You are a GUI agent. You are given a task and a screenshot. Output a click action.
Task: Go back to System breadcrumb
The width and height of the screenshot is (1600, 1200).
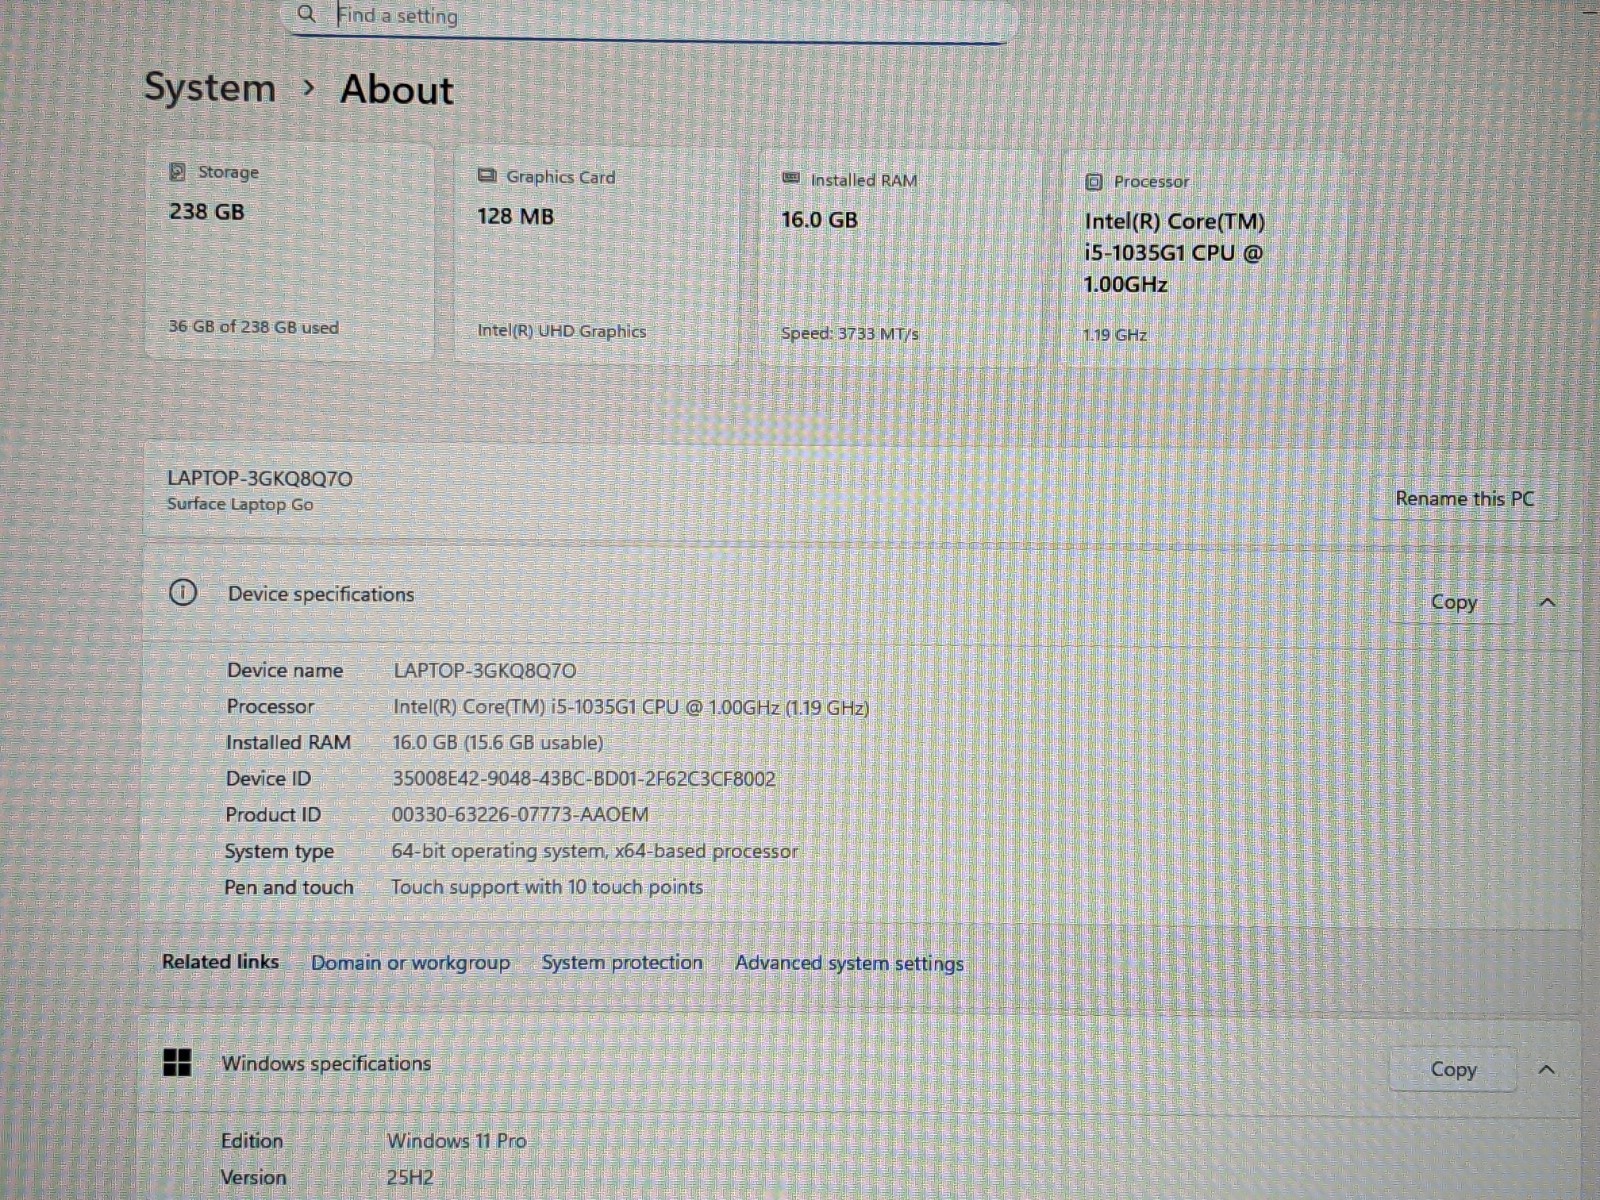pos(210,88)
